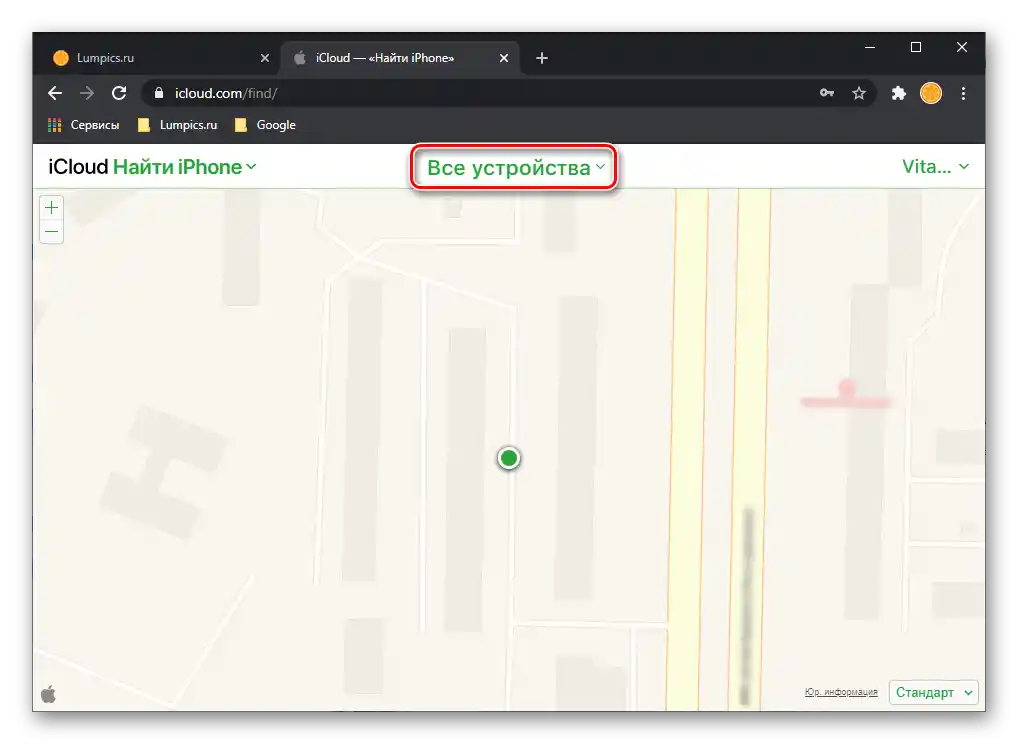1018x744 pixels.
Task: Change map type from Стандарт dropdown
Action: tap(934, 693)
